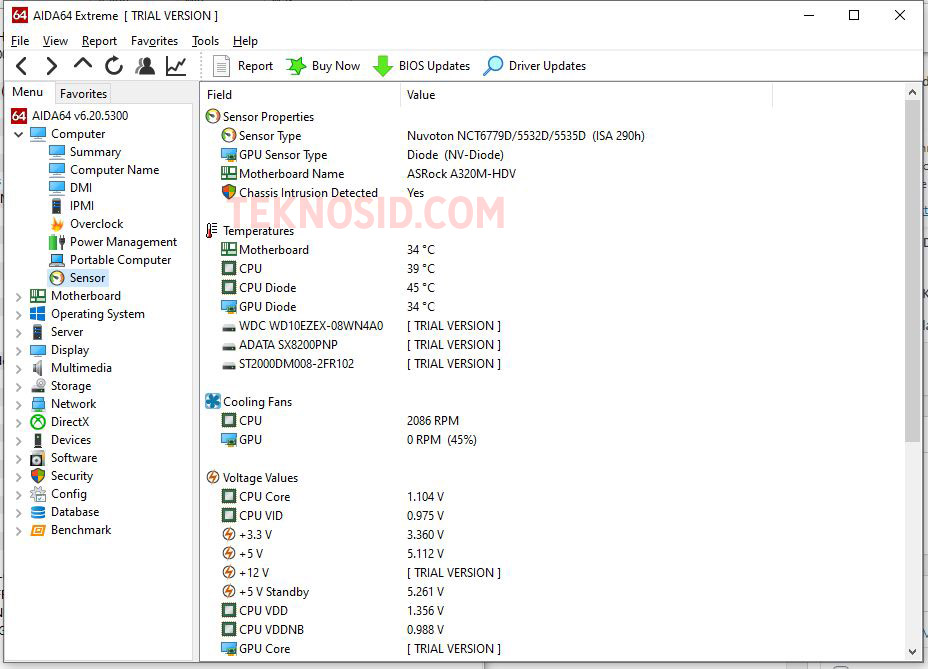This screenshot has height=669, width=928.
Task: Go back with the left arrow icon
Action: (x=22, y=66)
